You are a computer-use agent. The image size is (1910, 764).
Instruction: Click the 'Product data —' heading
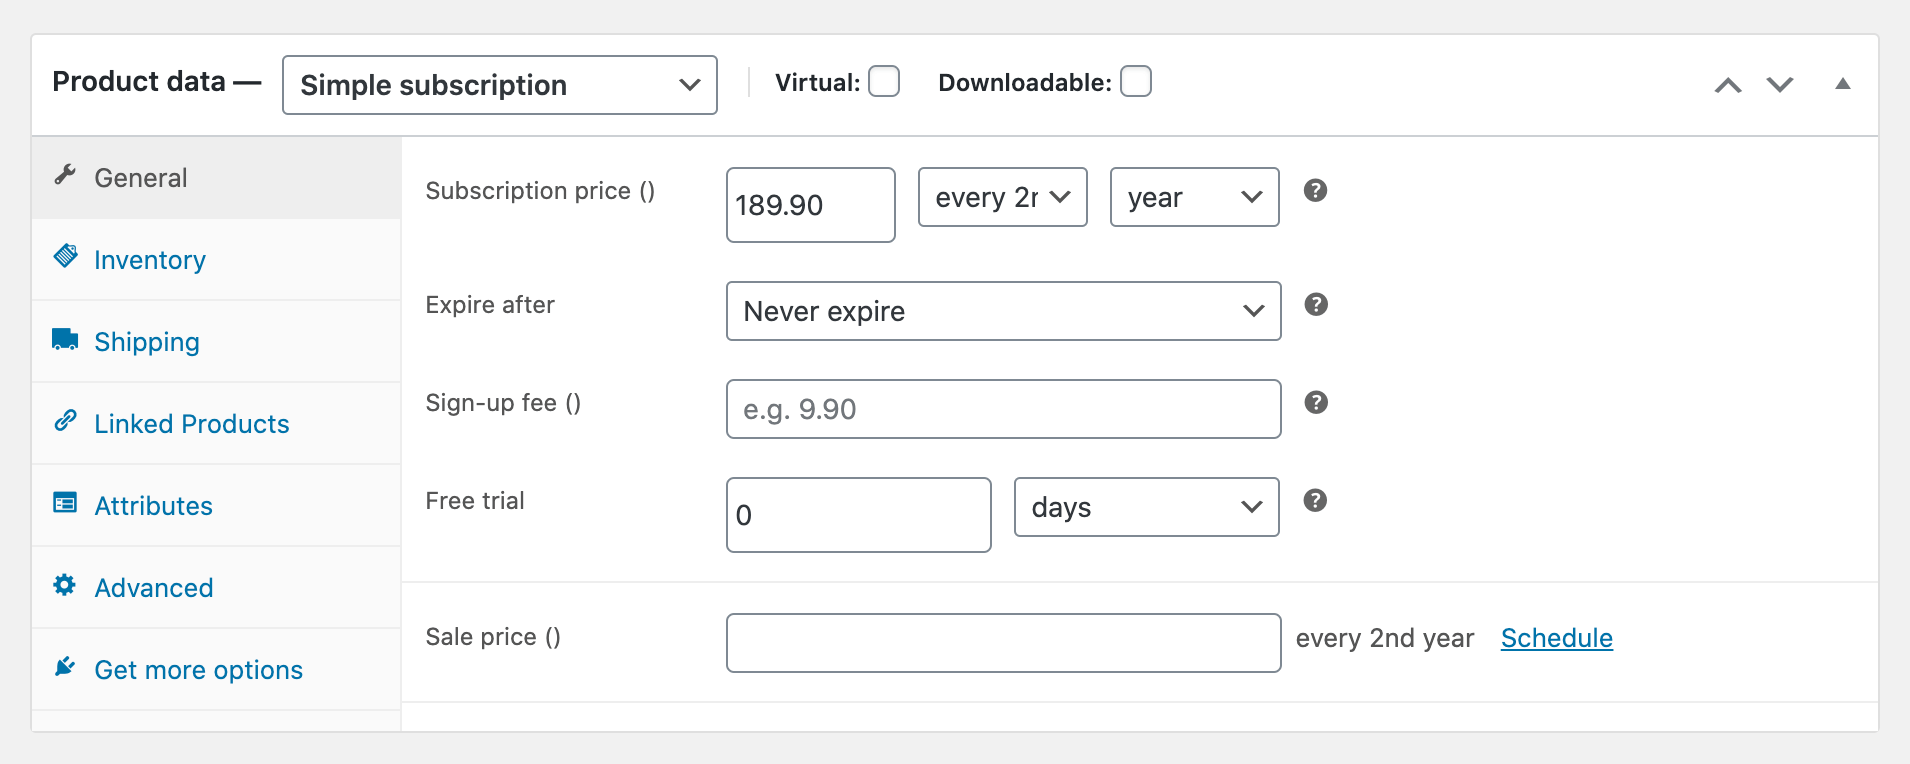pyautogui.click(x=157, y=82)
